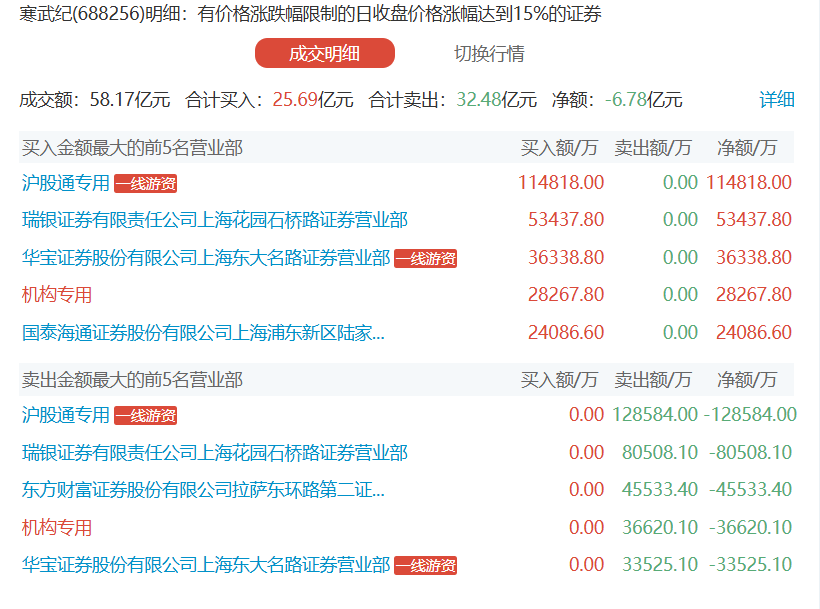Click the 净额/万 header in sellers table
820x609 pixels.
[x=746, y=380]
